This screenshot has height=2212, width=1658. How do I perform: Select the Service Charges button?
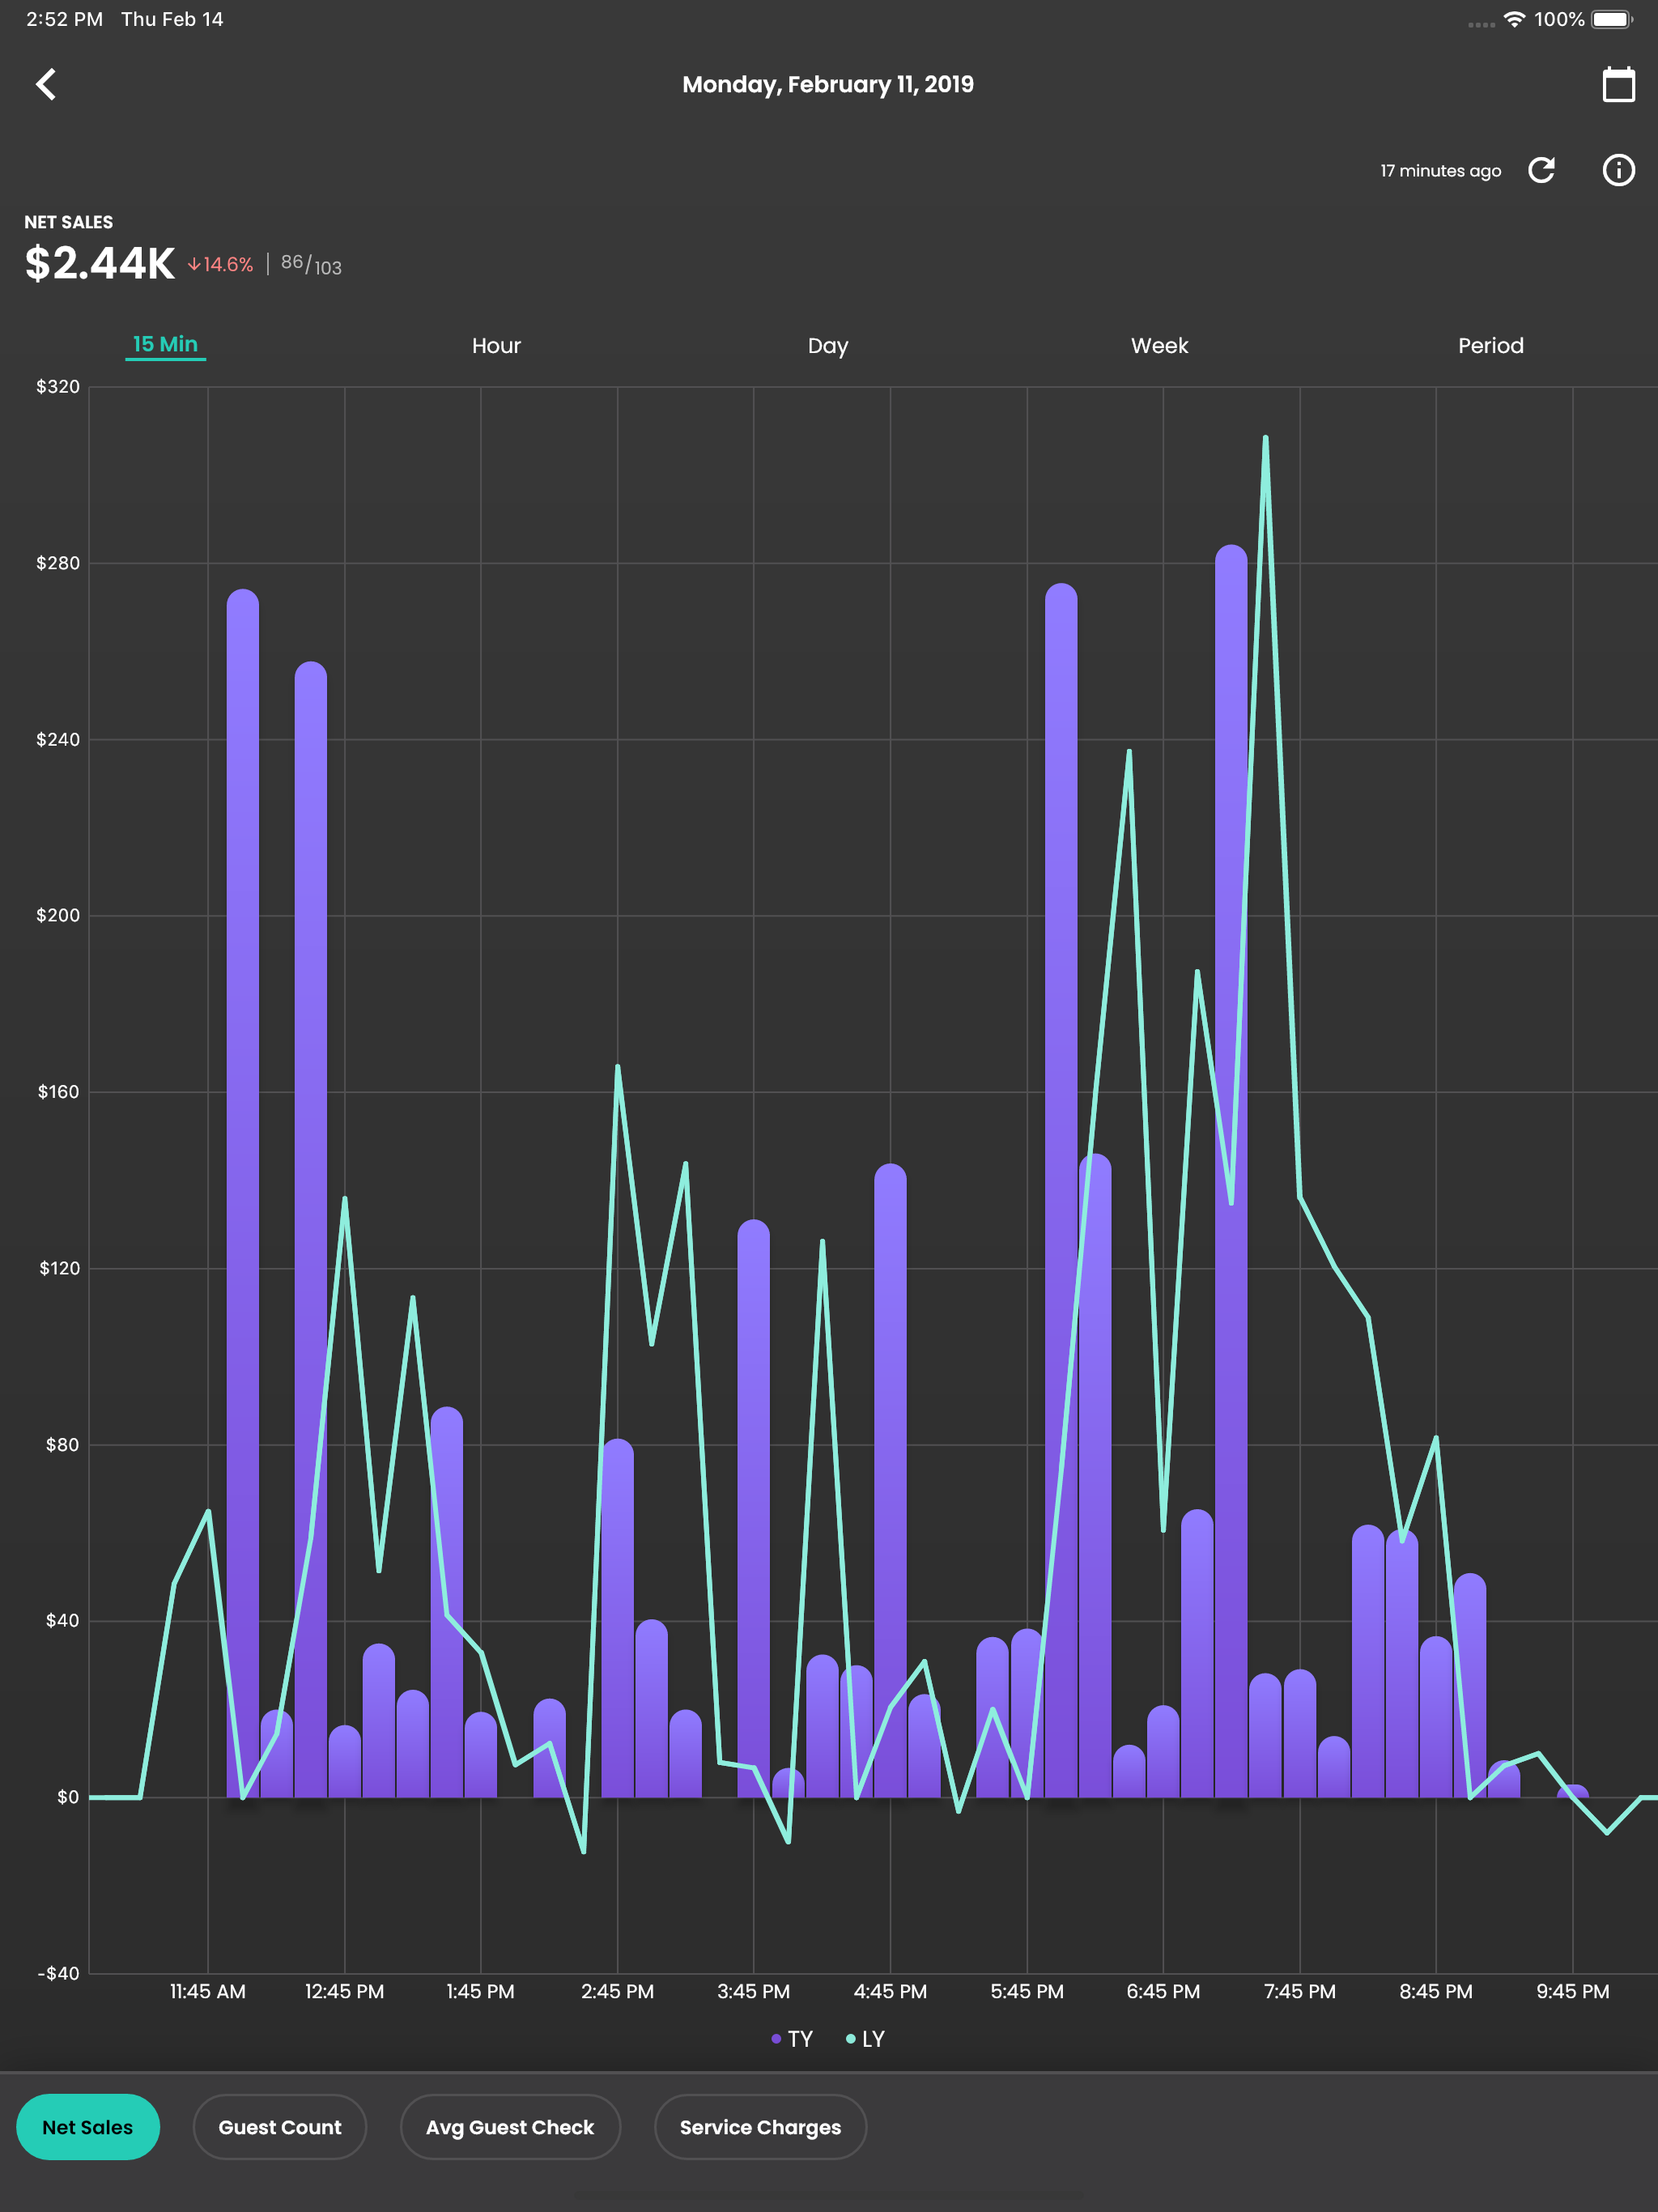760,2127
